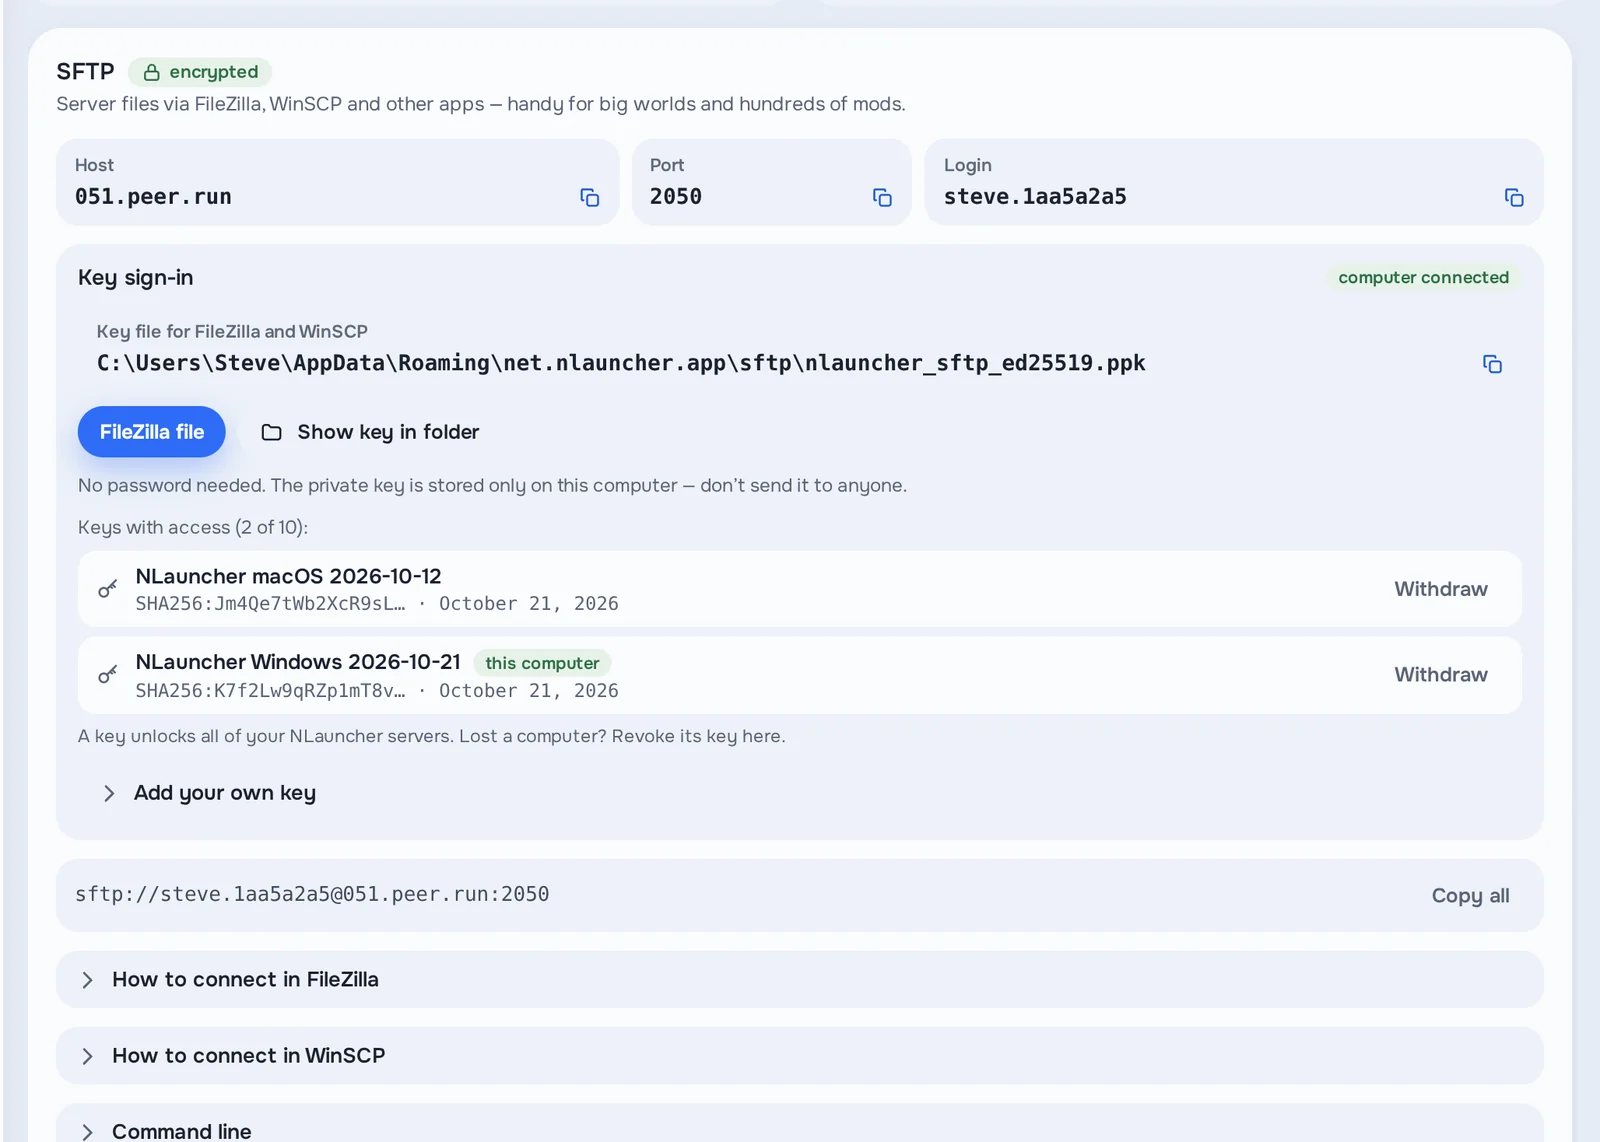Click the SHA256:Jm4Qe7tWb2XcR9sL fingerprint

(270, 604)
